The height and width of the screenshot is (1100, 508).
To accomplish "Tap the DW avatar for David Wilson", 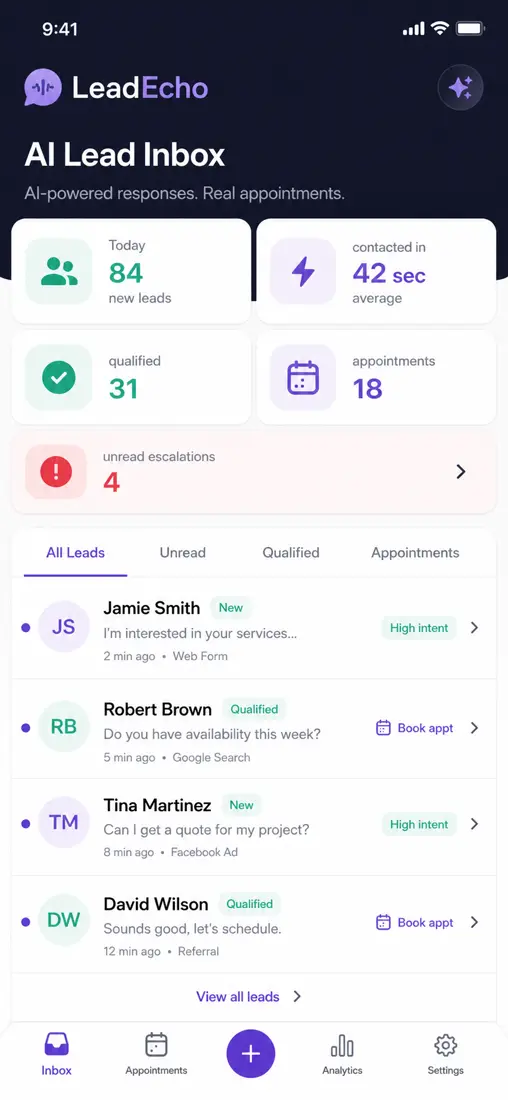I will (64, 920).
